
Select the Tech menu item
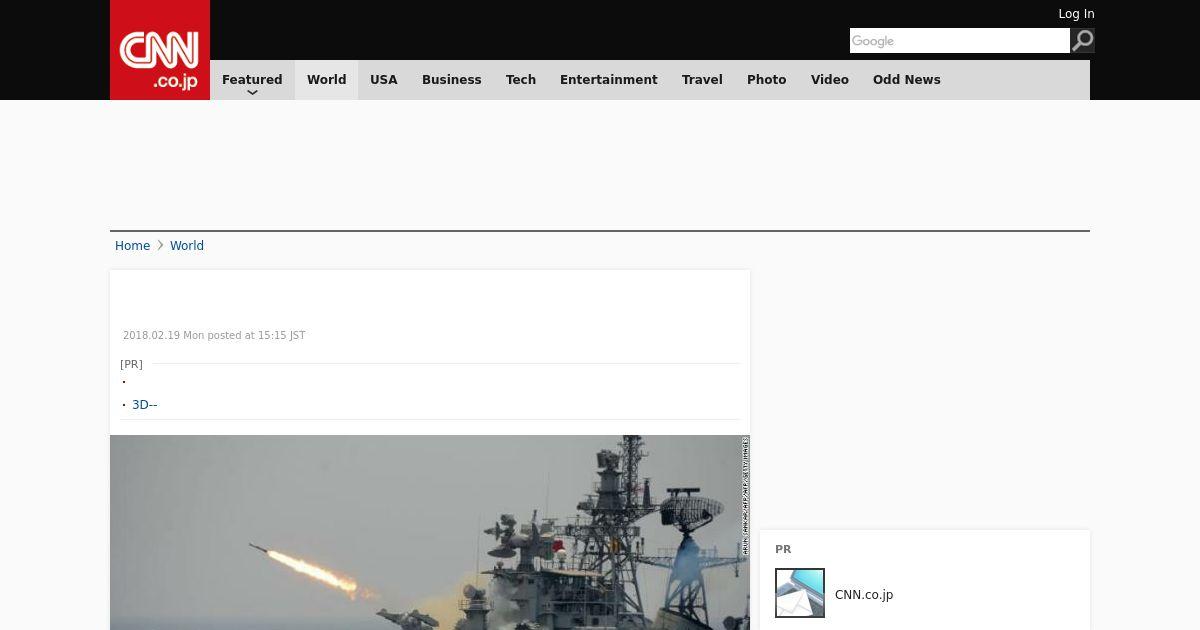coord(521,80)
